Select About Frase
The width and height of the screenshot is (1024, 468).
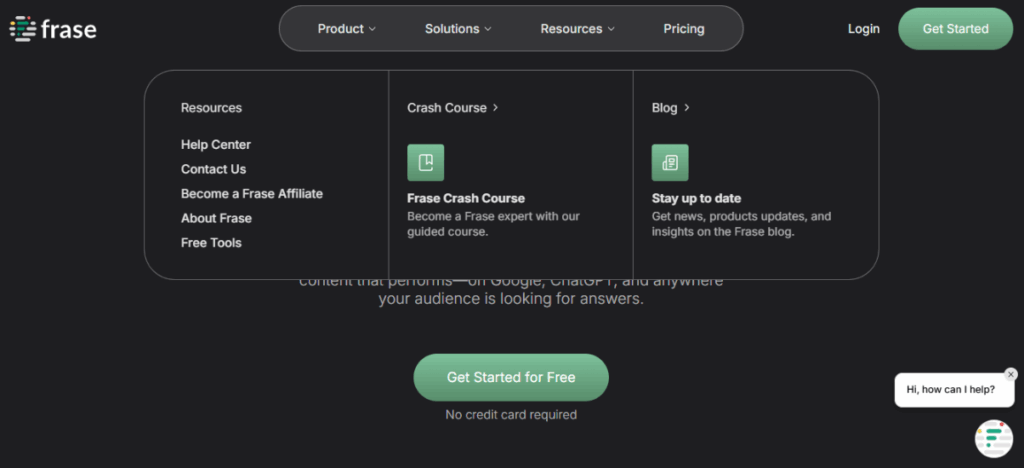pos(216,218)
